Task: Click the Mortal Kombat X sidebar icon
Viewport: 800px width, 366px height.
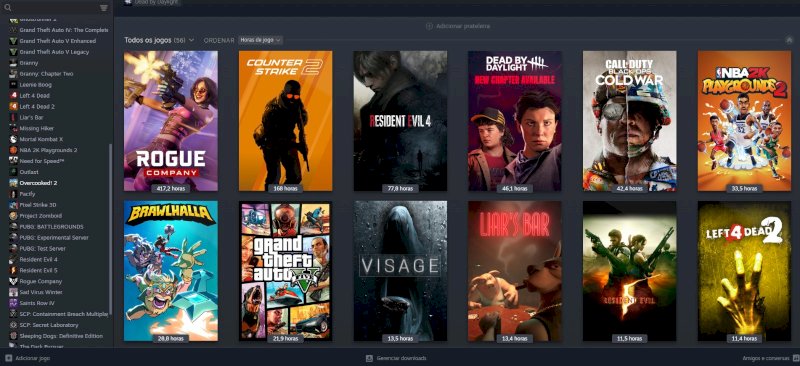Action: point(13,139)
